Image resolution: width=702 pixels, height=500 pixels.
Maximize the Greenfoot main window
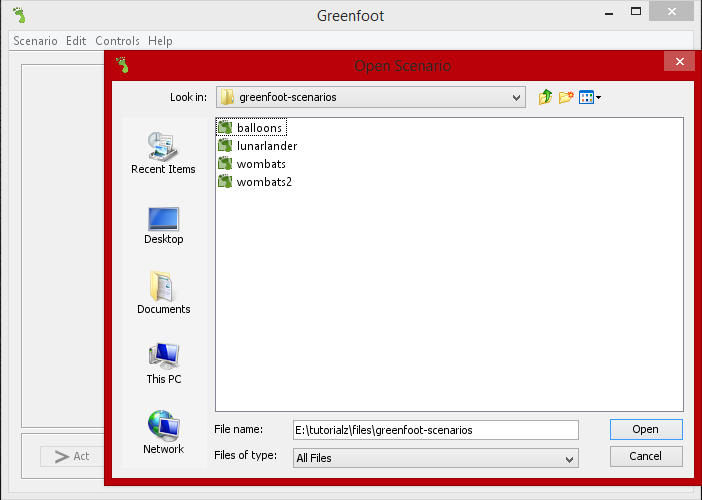(636, 12)
